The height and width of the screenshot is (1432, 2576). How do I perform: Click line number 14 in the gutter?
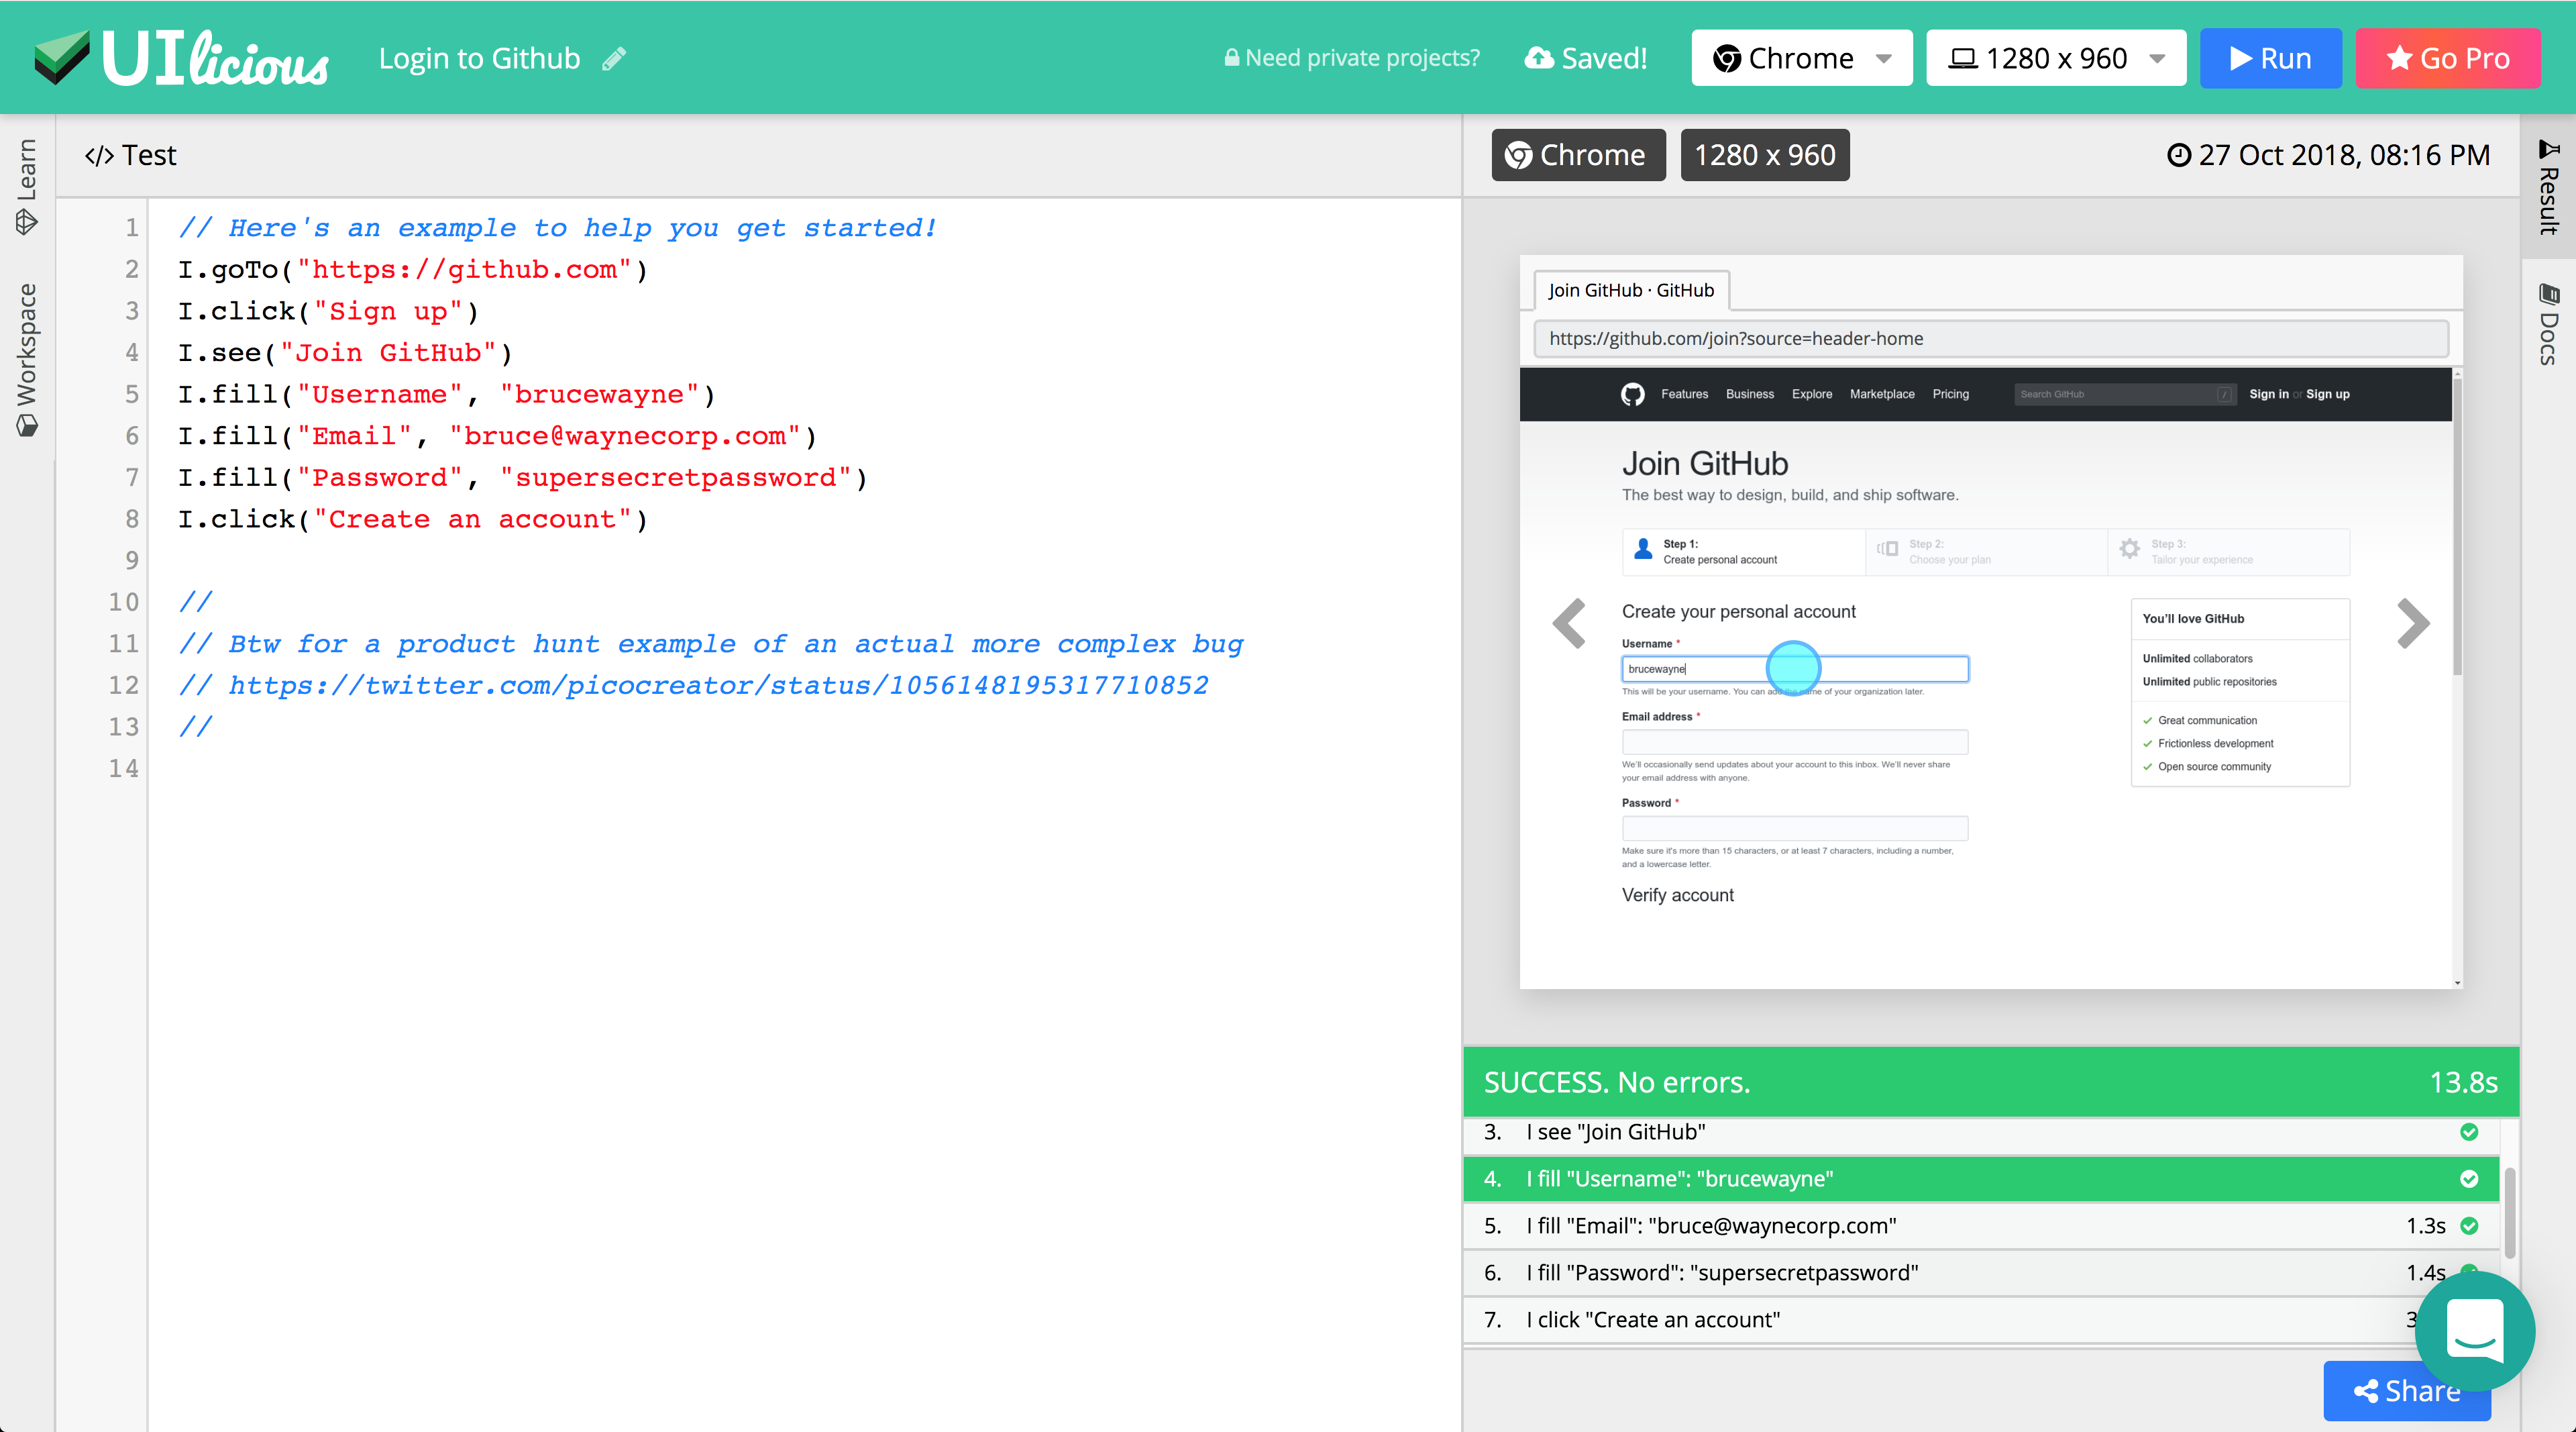pyautogui.click(x=124, y=768)
